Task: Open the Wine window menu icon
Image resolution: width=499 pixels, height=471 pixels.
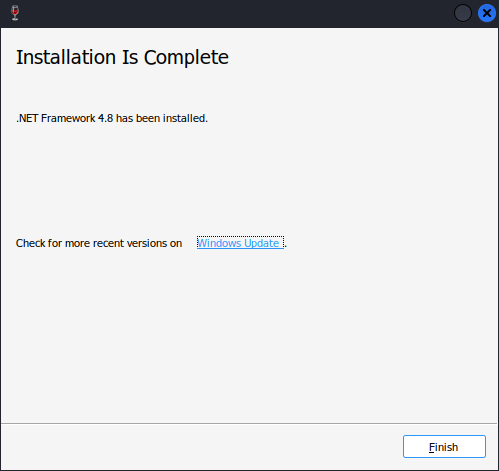Action: tap(15, 13)
